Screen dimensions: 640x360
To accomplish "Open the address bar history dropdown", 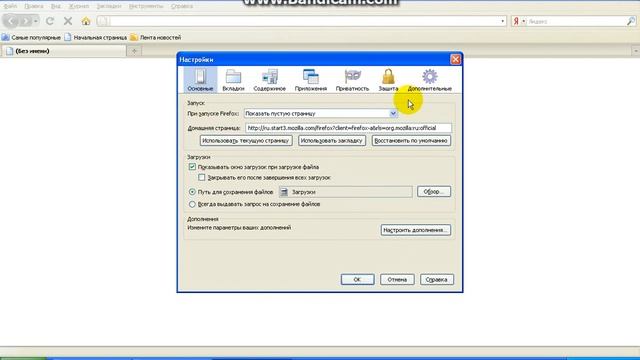I will (502, 21).
